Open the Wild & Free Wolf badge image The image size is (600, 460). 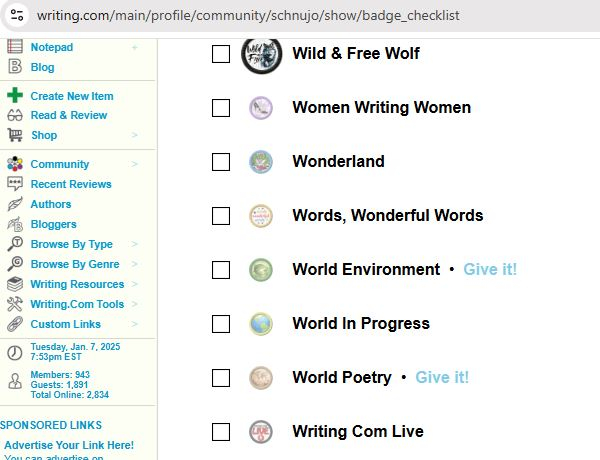[x=261, y=55]
